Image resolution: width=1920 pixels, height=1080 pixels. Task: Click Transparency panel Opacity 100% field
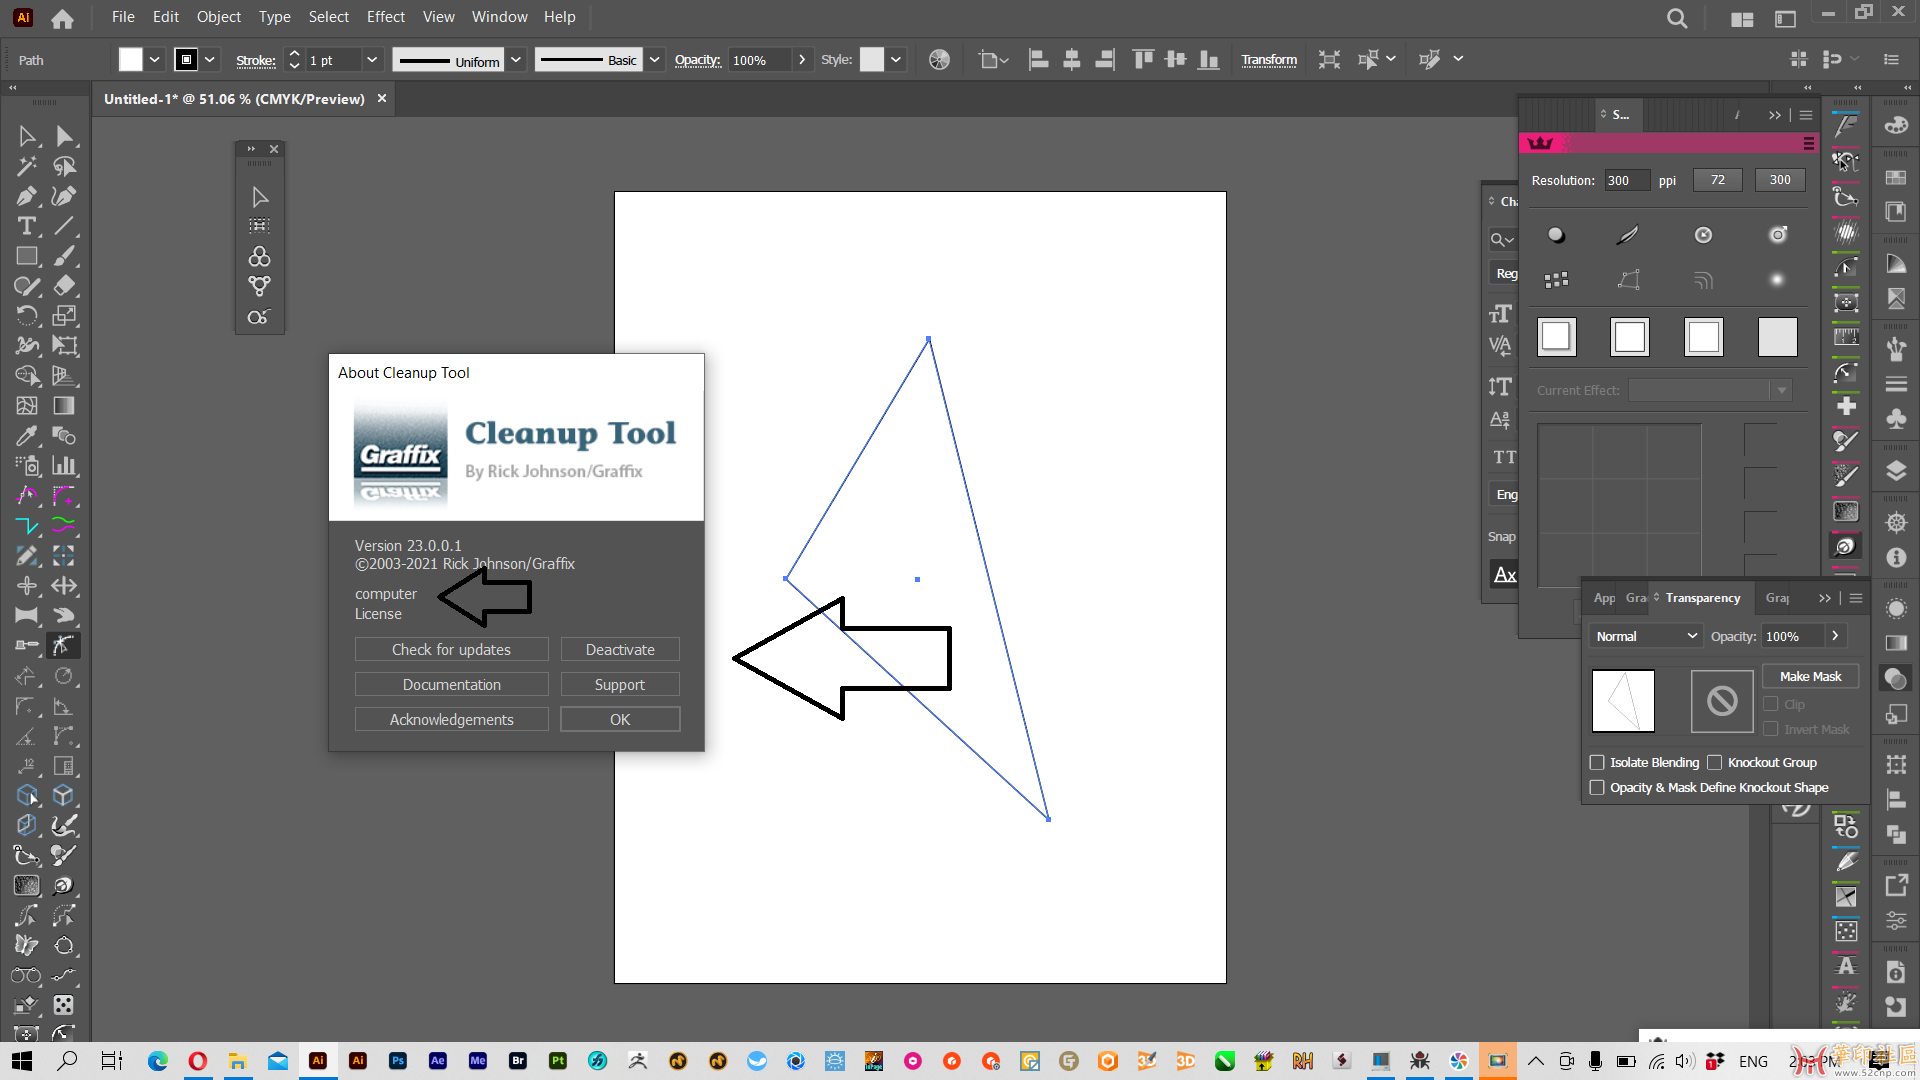click(1793, 636)
